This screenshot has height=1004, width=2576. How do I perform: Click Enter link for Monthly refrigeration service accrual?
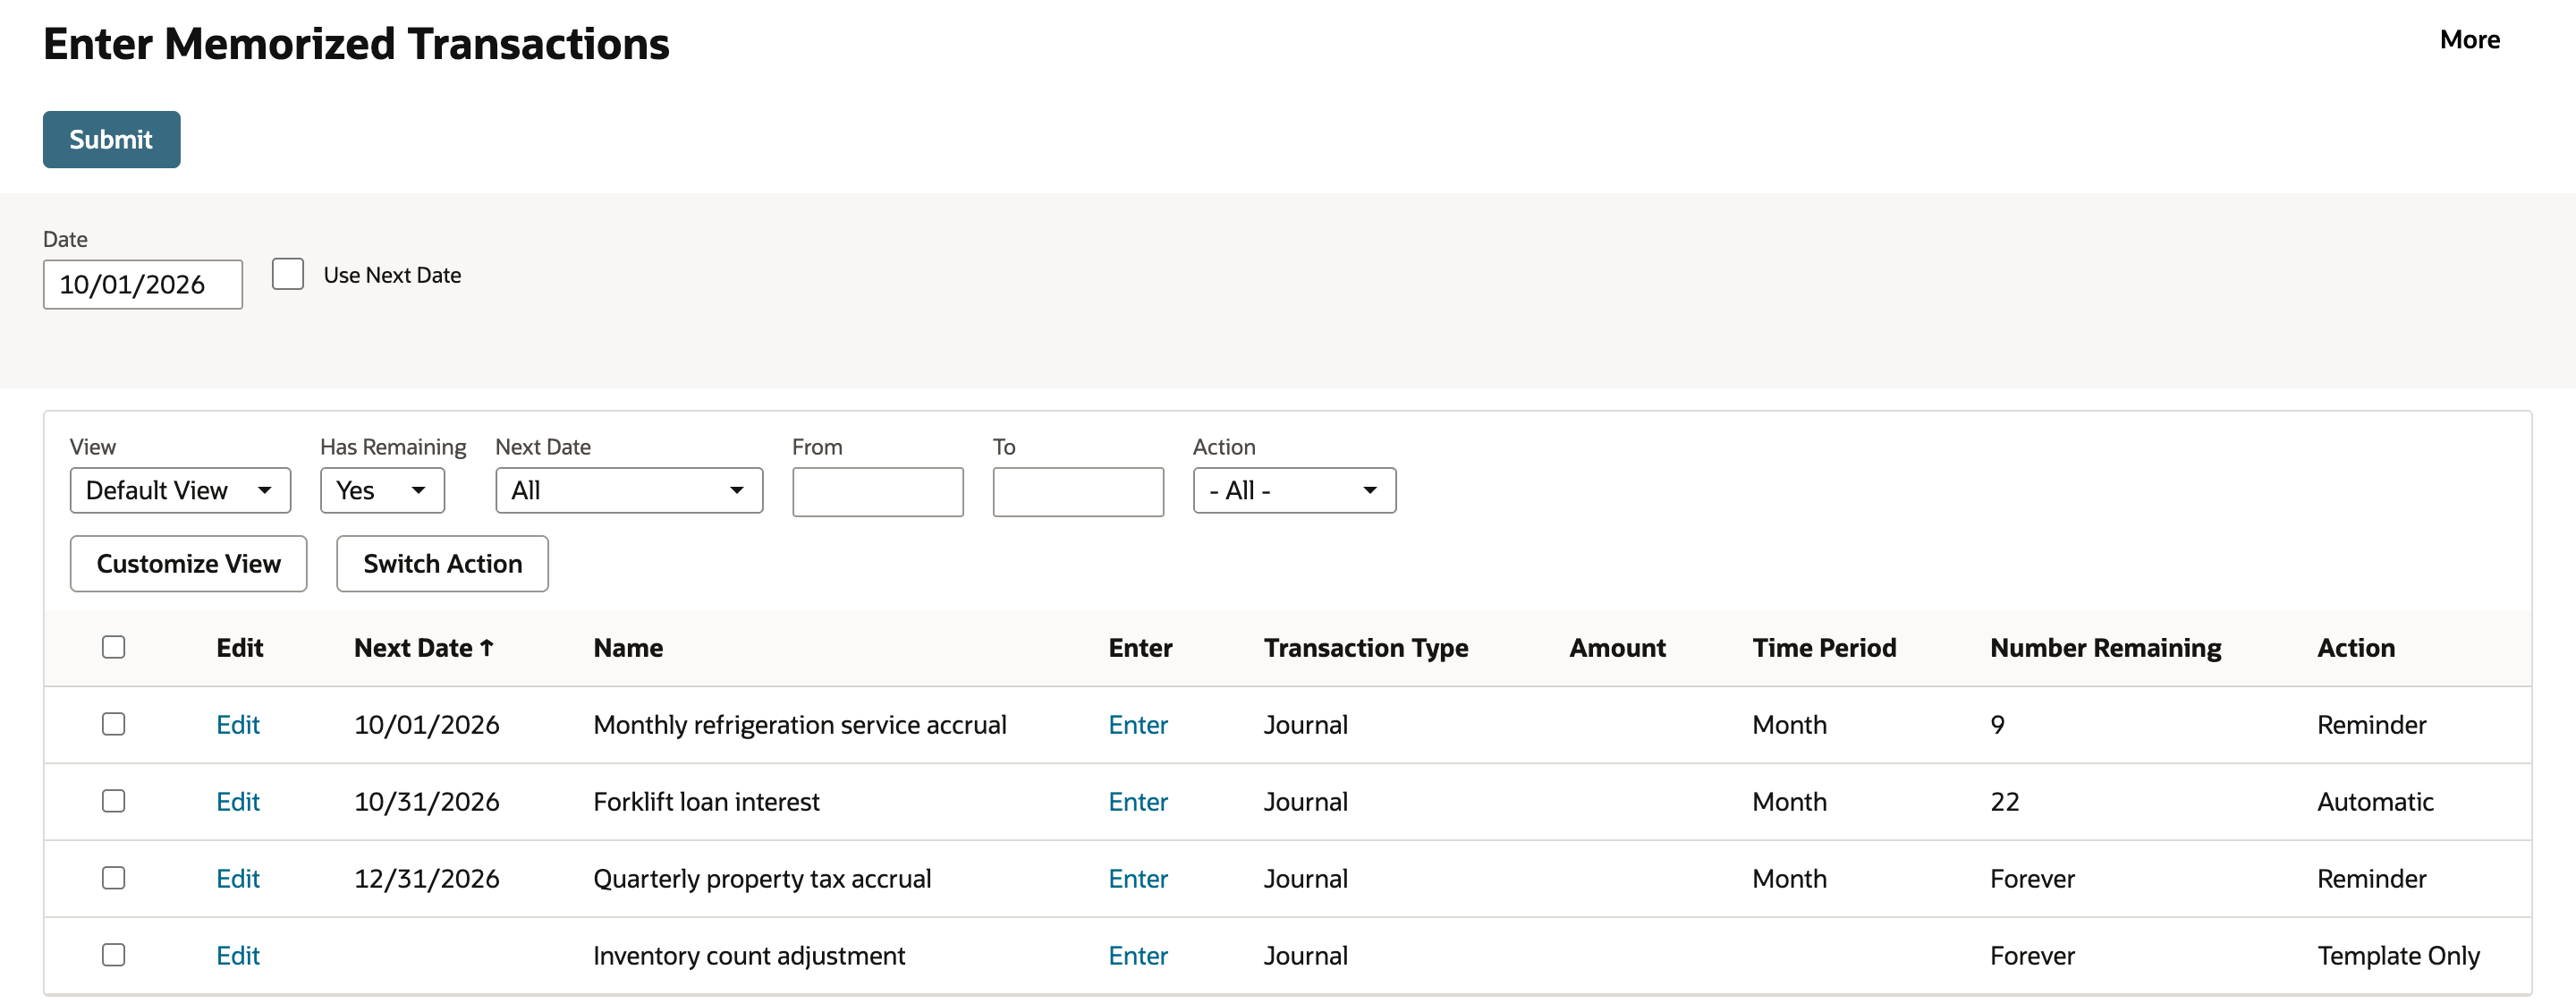1138,725
